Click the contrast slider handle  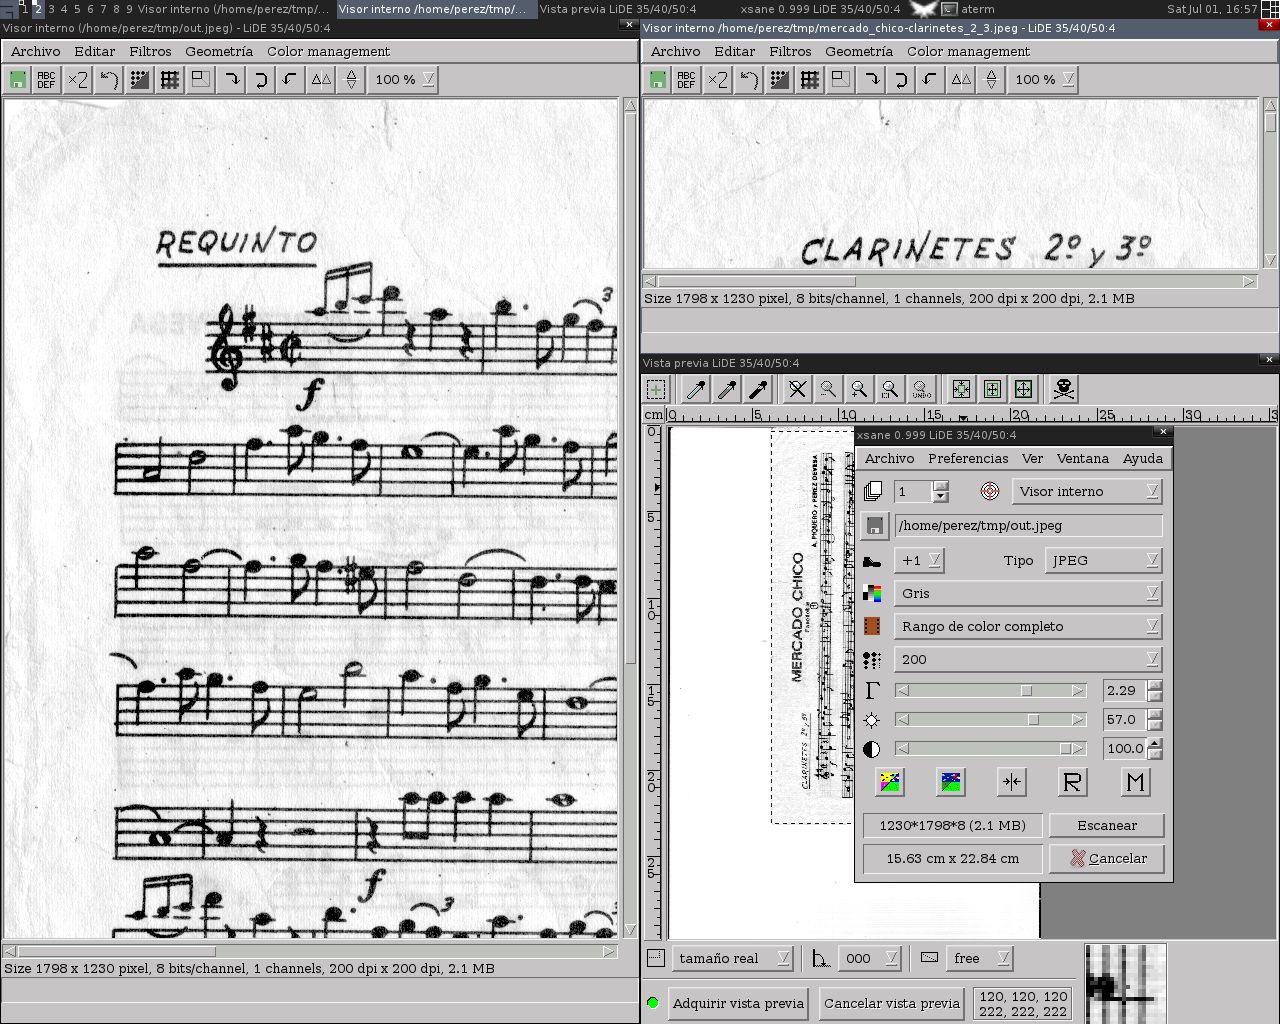1066,748
